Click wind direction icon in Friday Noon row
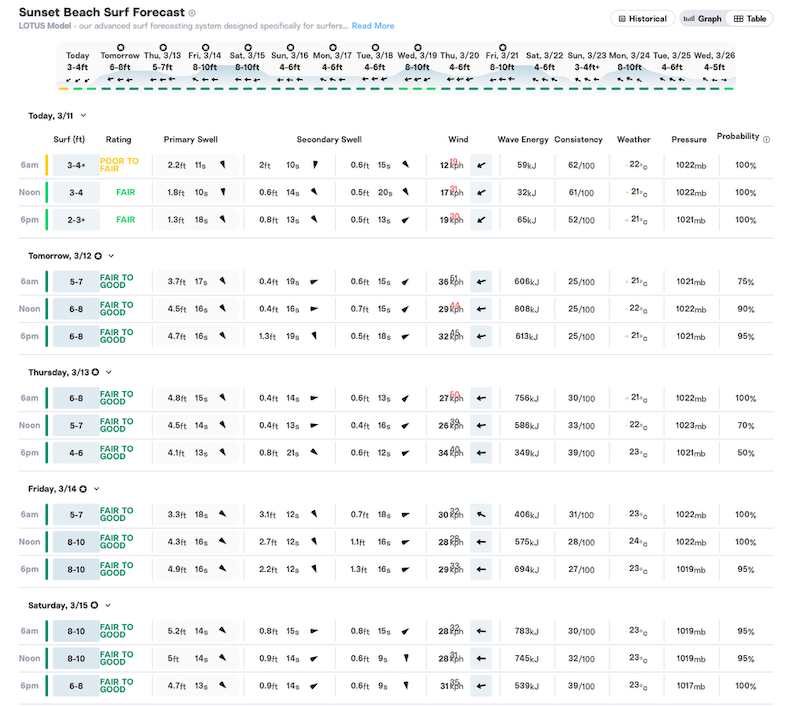 point(481,542)
